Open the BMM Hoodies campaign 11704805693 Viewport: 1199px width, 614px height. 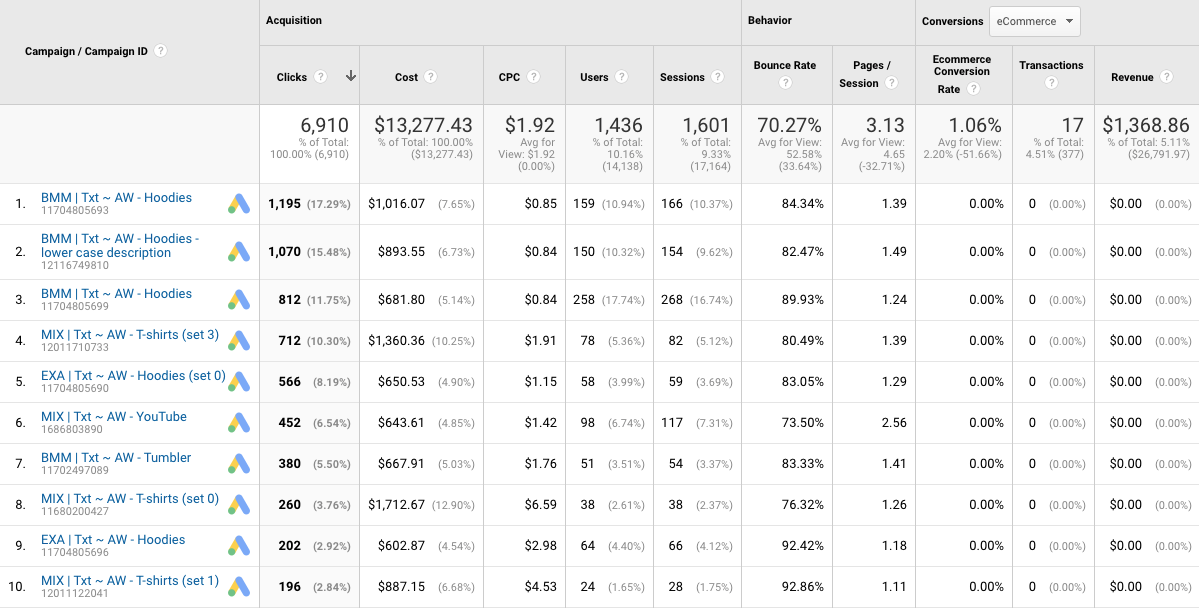pos(116,198)
